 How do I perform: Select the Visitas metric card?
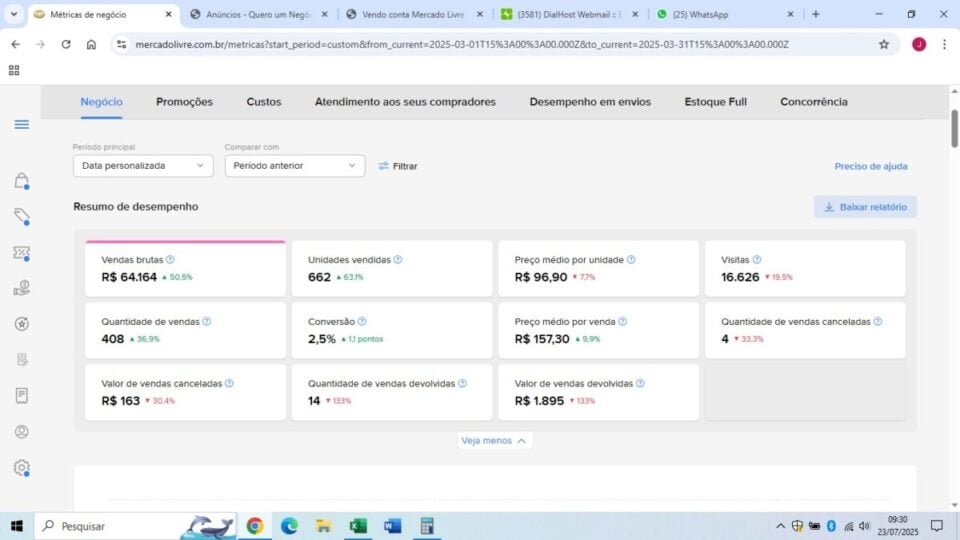pyautogui.click(x=805, y=268)
